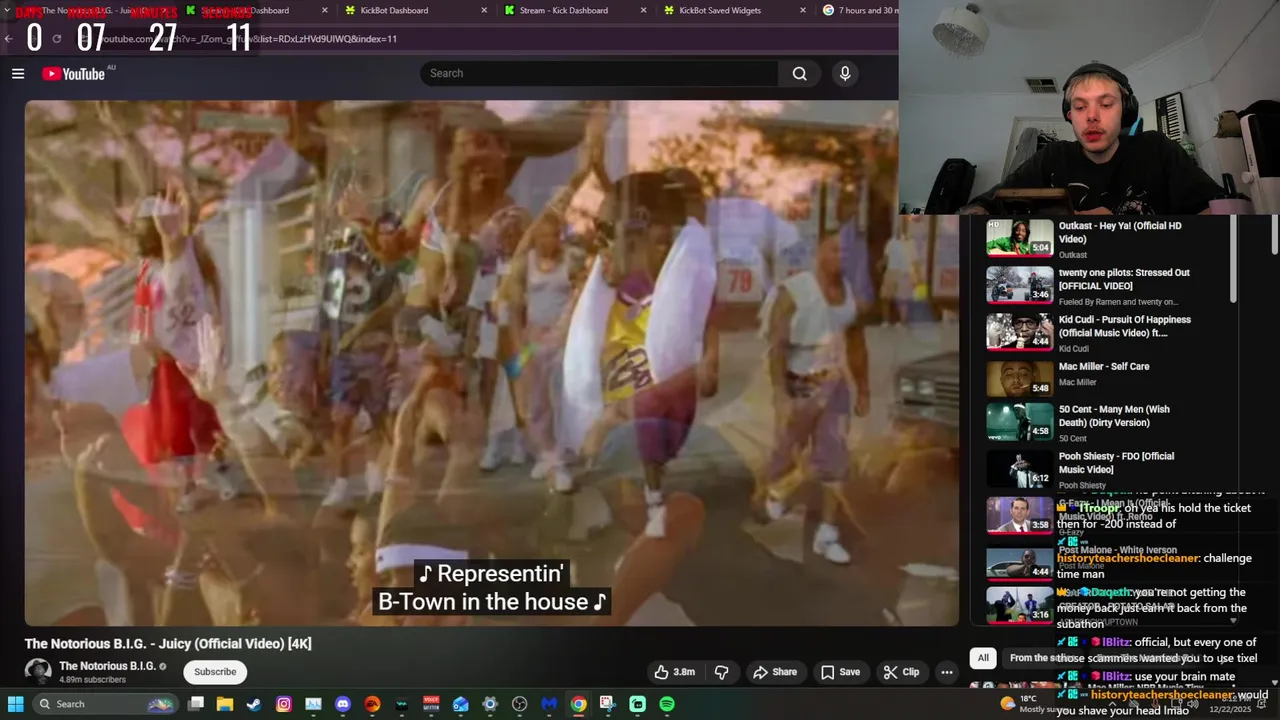1280x720 pixels.
Task: Like the Juicy video (3.8m)
Action: (x=675, y=672)
